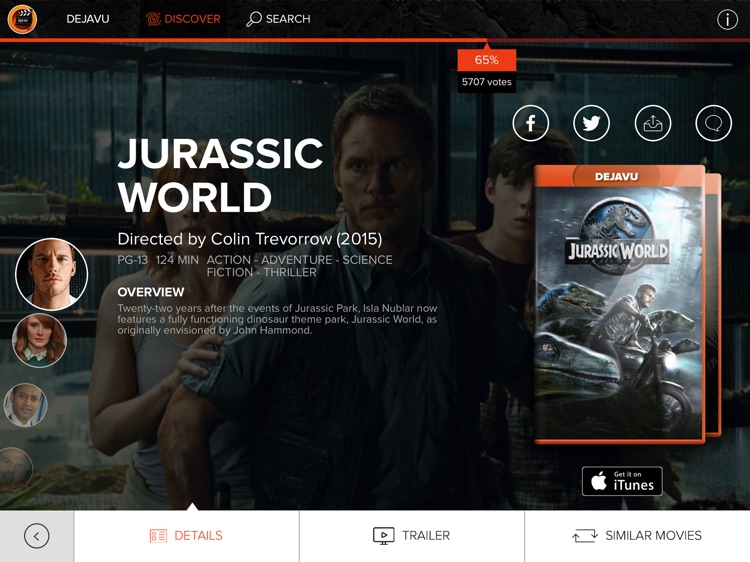Open the export share icon
Image resolution: width=750 pixels, height=562 pixels.
point(652,123)
